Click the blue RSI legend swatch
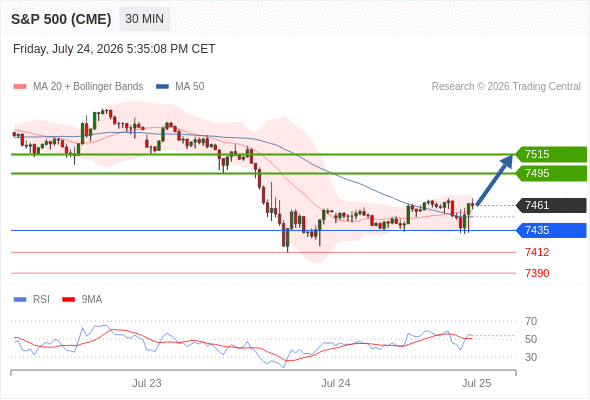 20,300
